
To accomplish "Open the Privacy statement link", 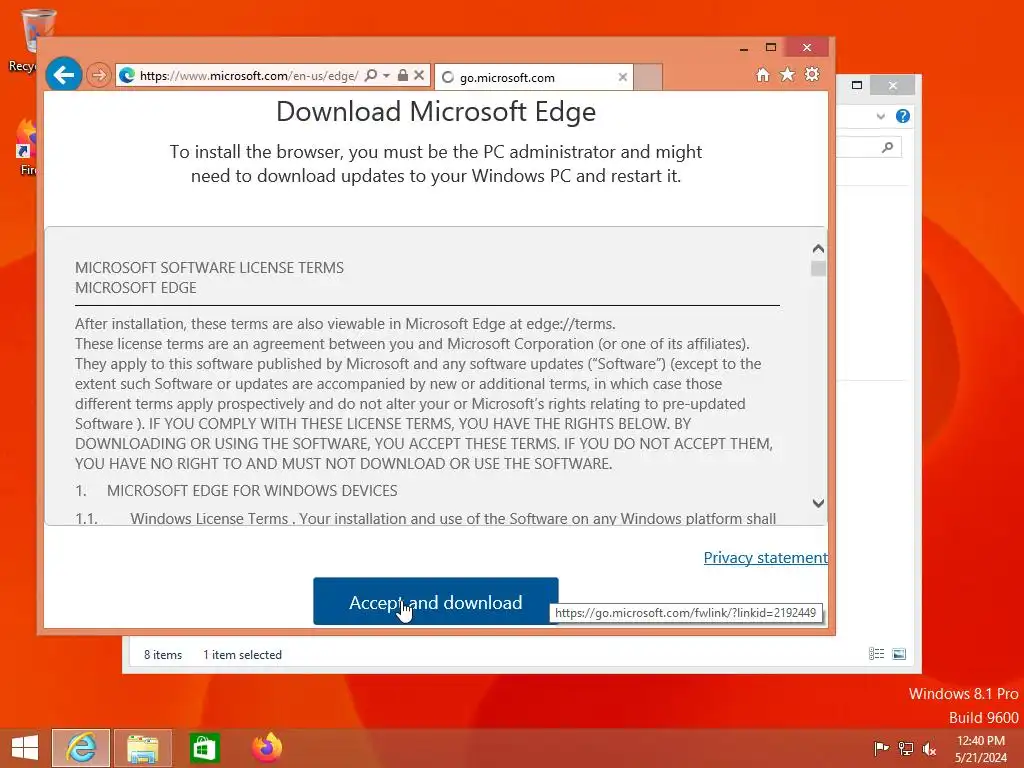I will click(x=765, y=558).
